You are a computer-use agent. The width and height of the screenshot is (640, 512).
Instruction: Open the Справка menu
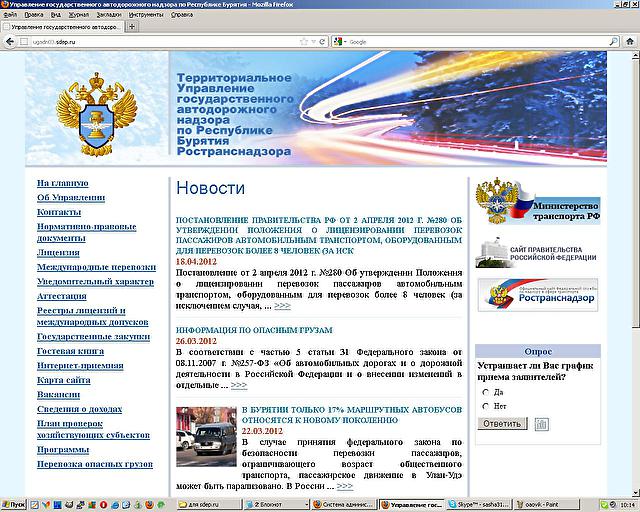[x=182, y=15]
